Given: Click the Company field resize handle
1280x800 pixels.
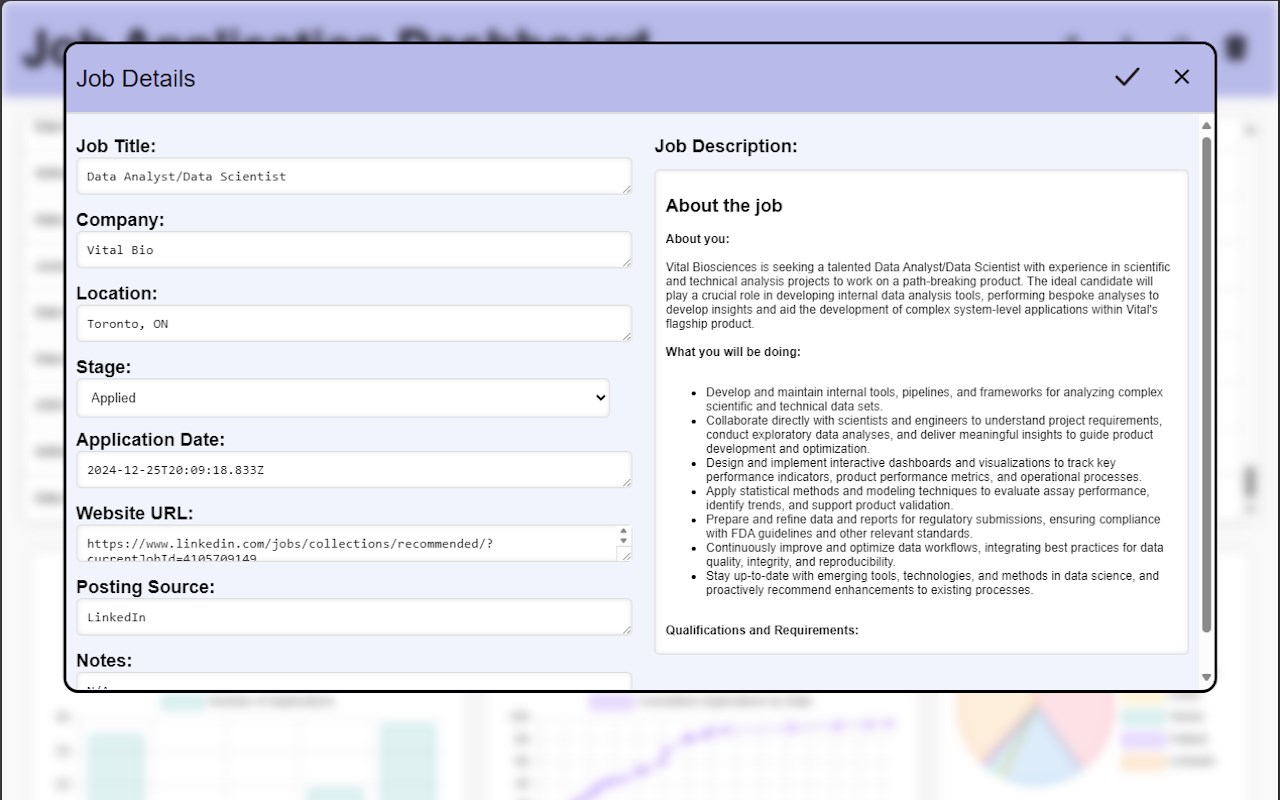Looking at the screenshot, I should click(626, 262).
